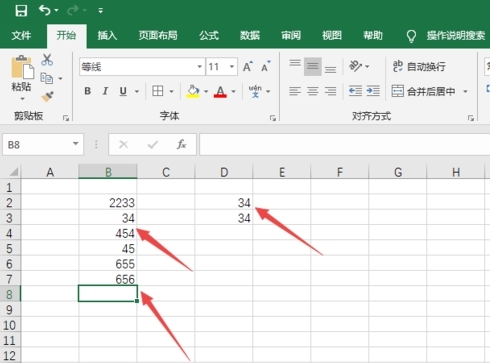Open the fill color dropdown arrow
The image size is (490, 363).
point(206,91)
